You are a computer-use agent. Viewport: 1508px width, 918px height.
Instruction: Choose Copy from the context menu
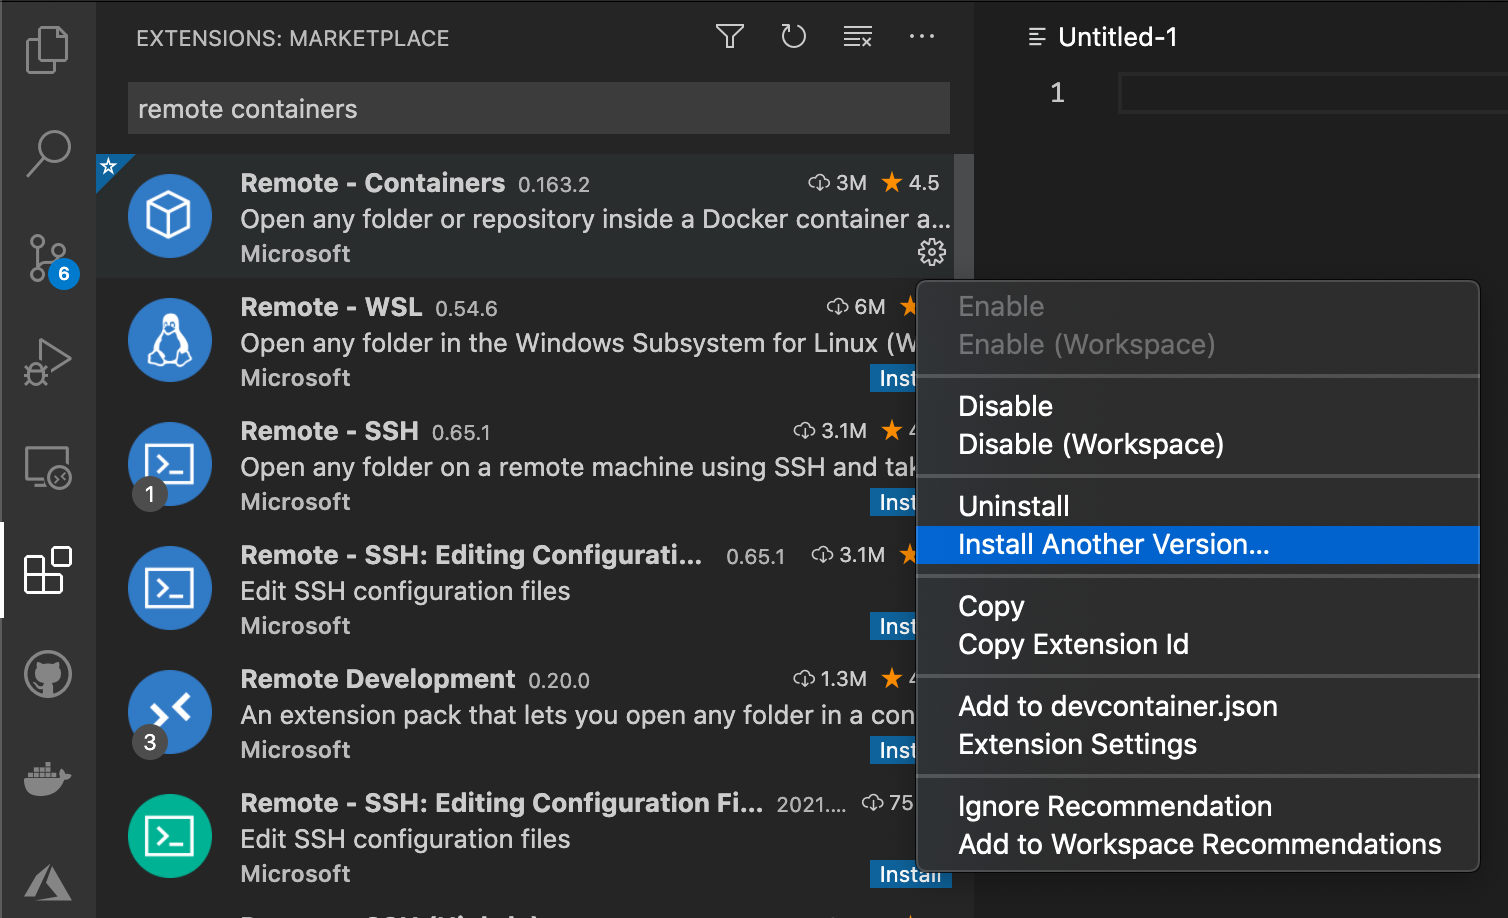coord(1197,606)
